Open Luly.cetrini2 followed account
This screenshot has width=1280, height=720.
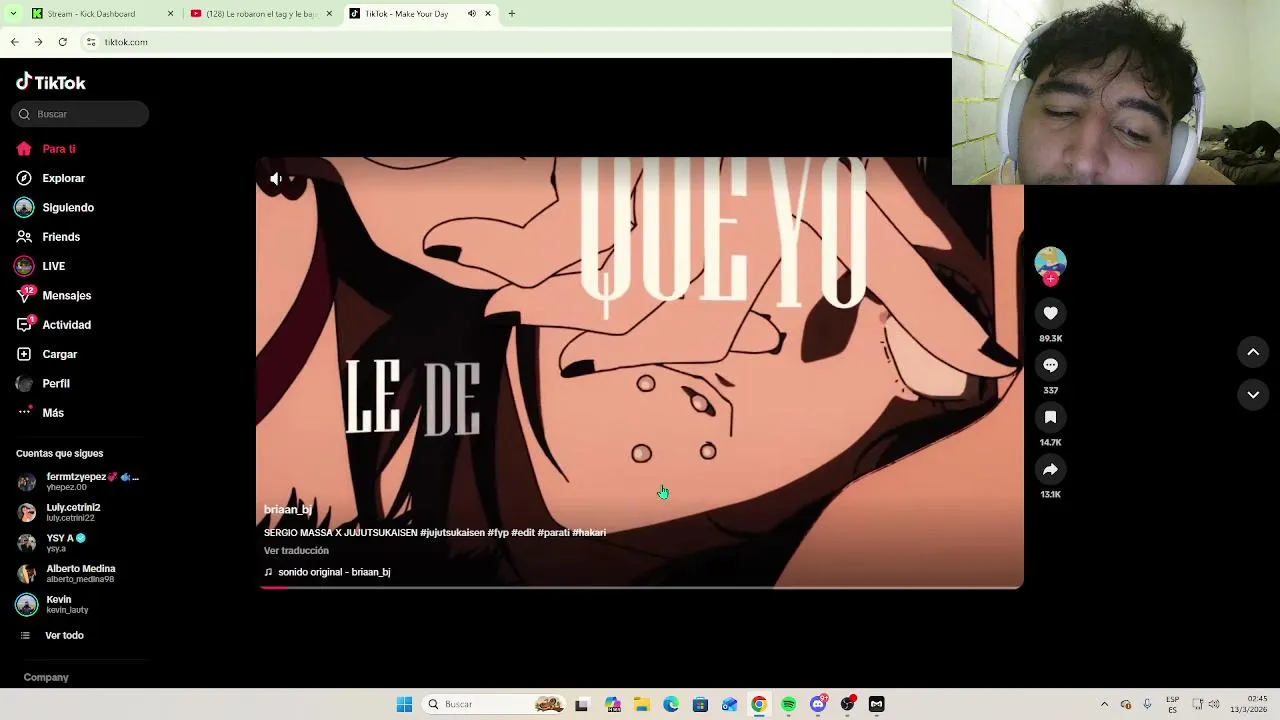pyautogui.click(x=73, y=513)
